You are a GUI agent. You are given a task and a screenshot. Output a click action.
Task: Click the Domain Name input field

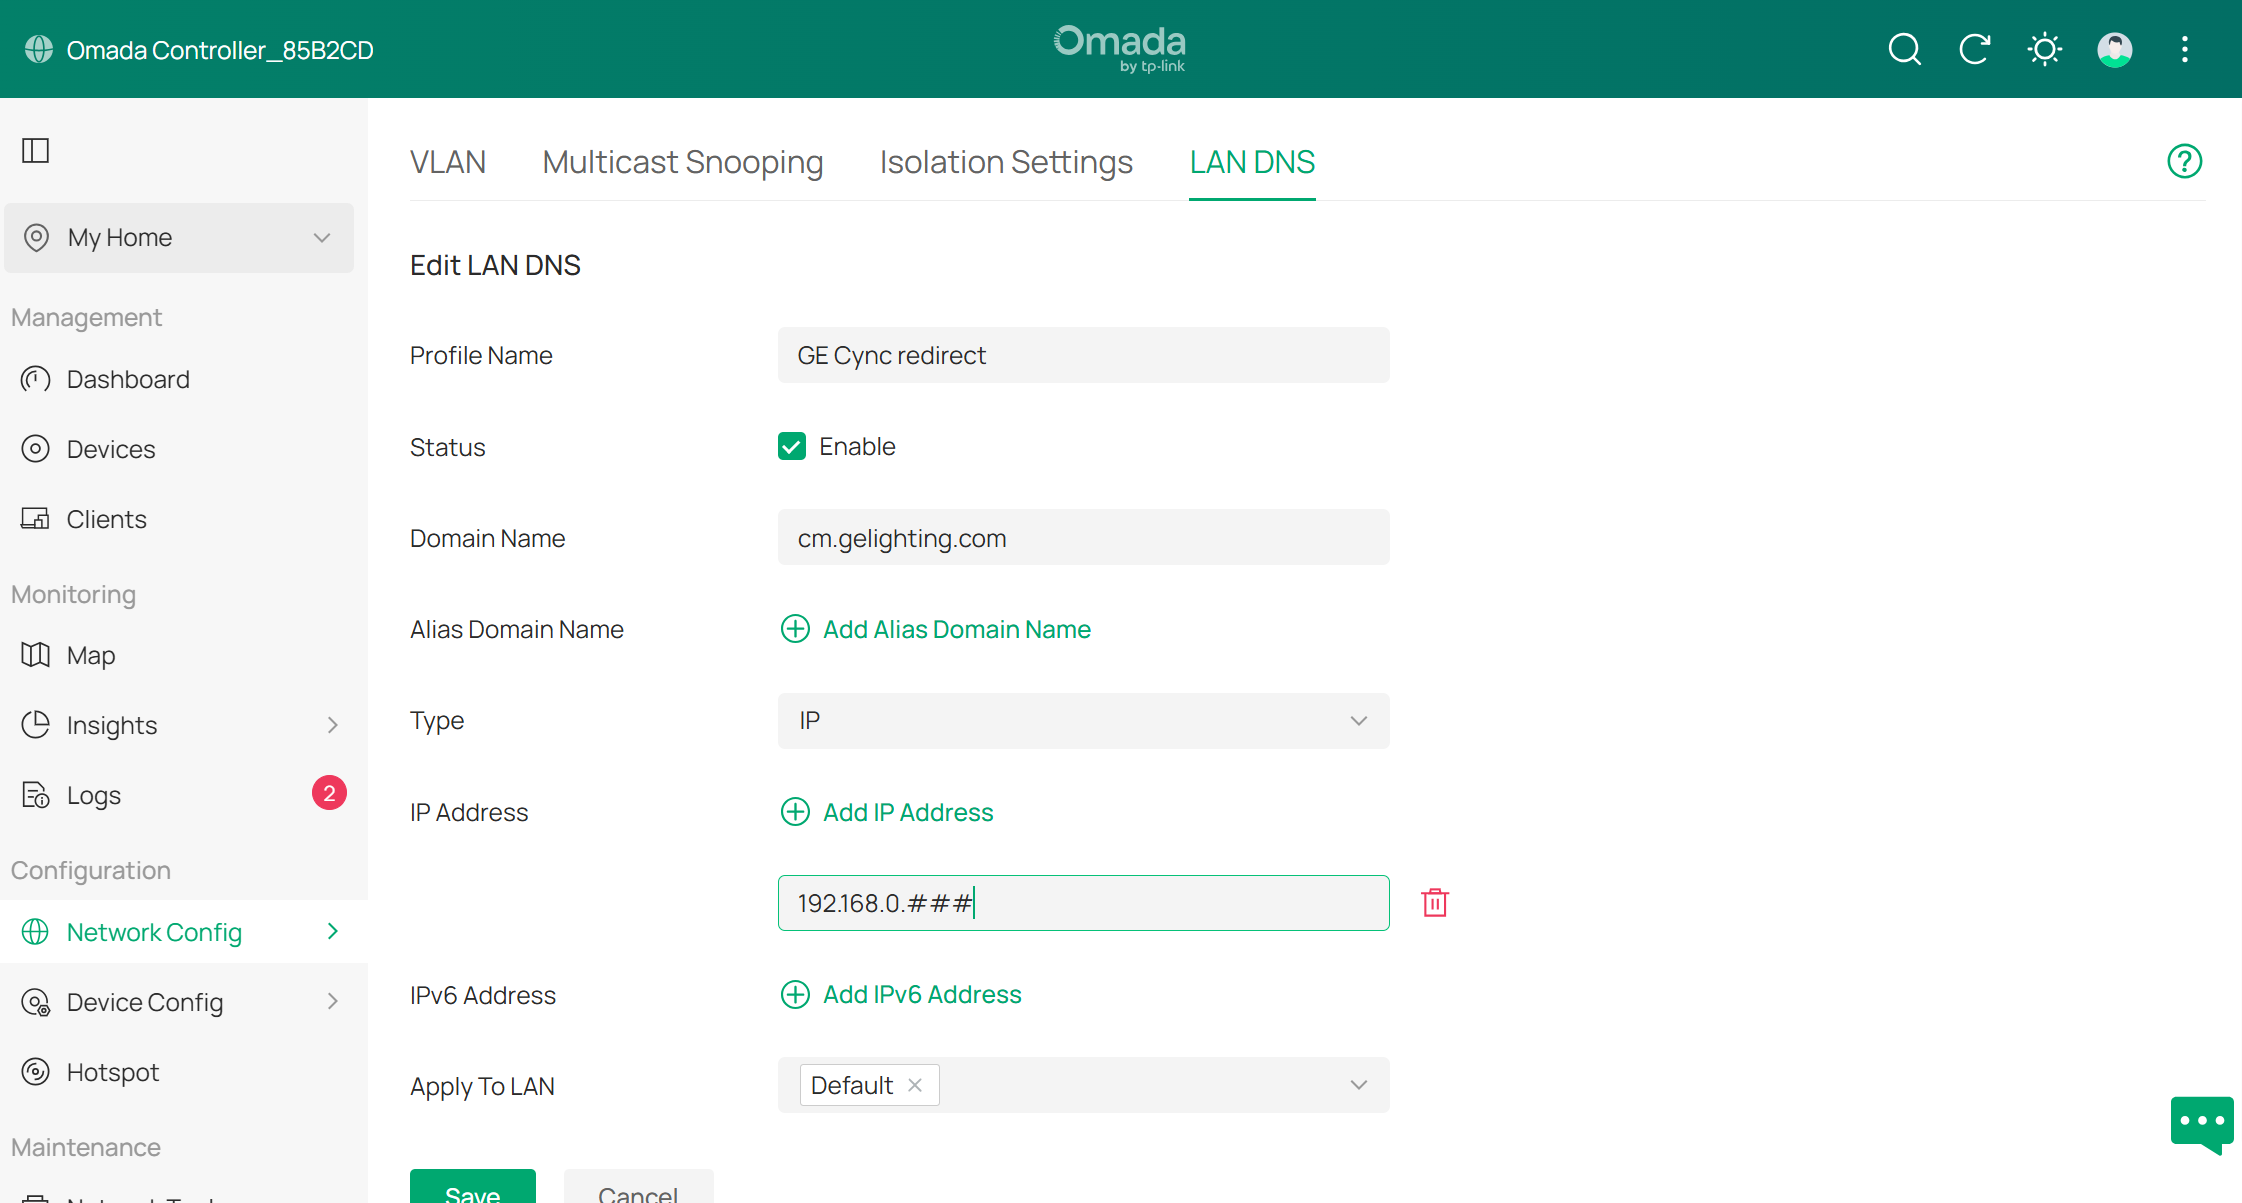1083,538
